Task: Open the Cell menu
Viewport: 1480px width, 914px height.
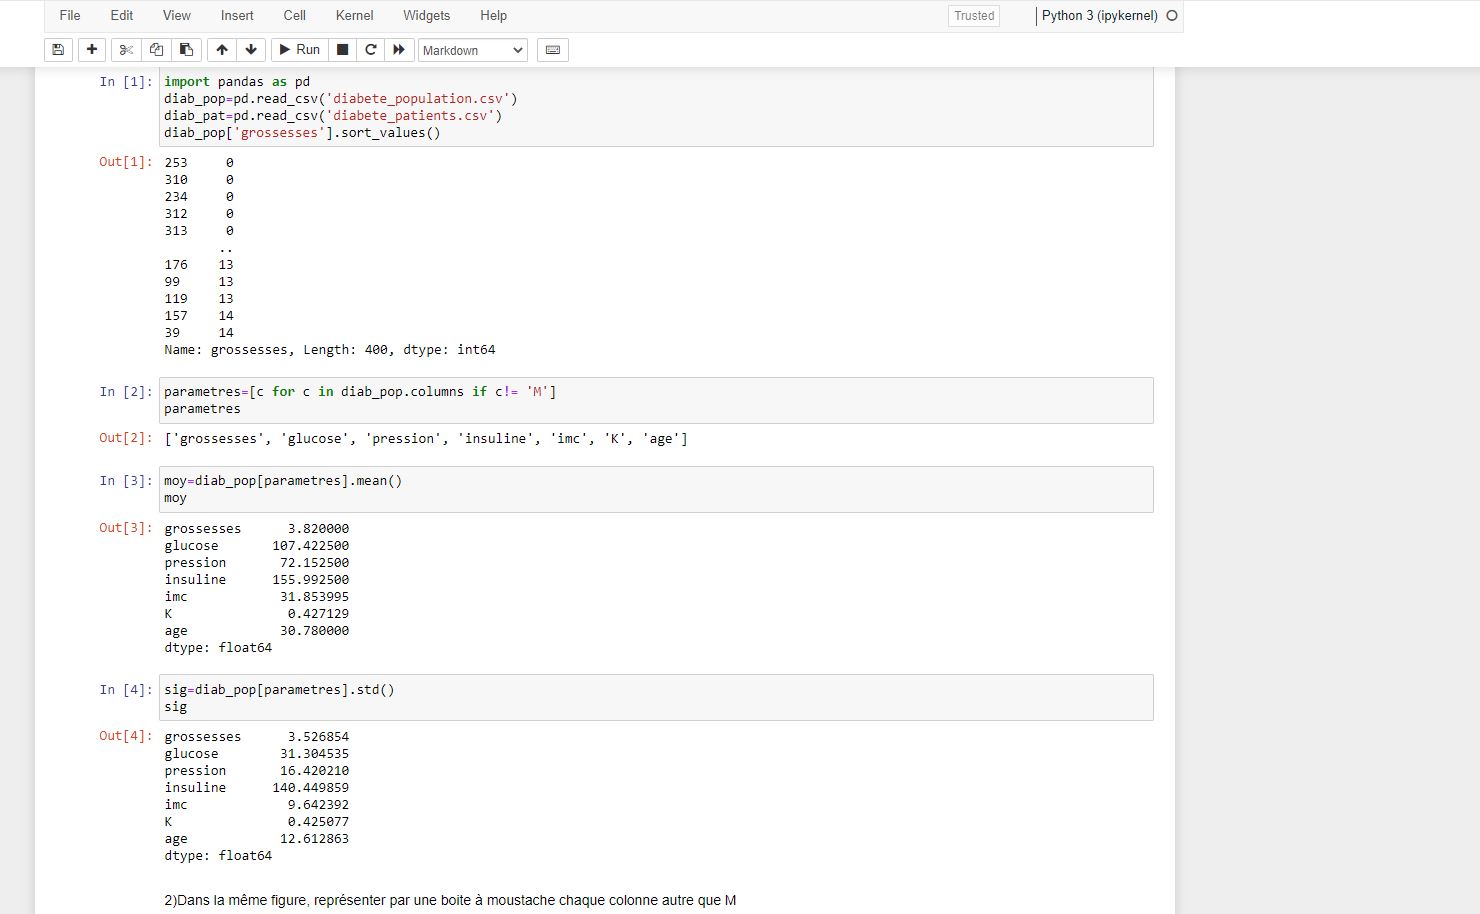Action: [x=295, y=16]
